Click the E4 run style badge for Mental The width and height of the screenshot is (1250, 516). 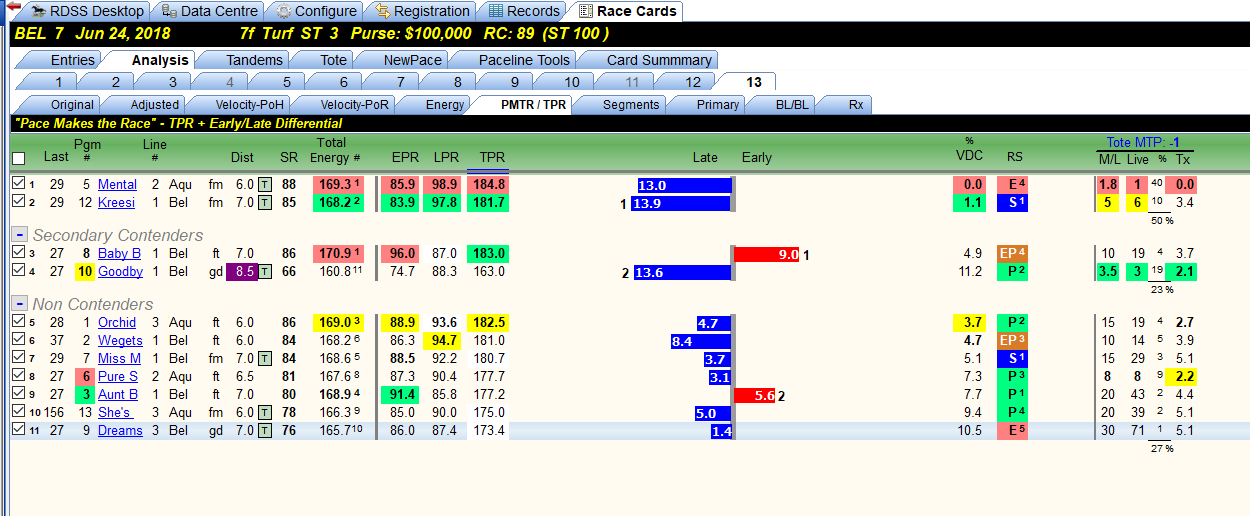click(1013, 185)
